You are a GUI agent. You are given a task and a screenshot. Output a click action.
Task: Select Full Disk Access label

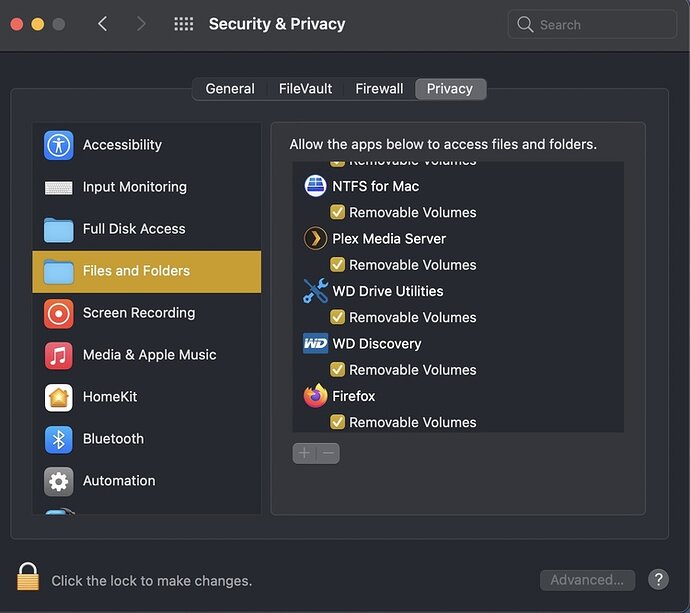[134, 229]
